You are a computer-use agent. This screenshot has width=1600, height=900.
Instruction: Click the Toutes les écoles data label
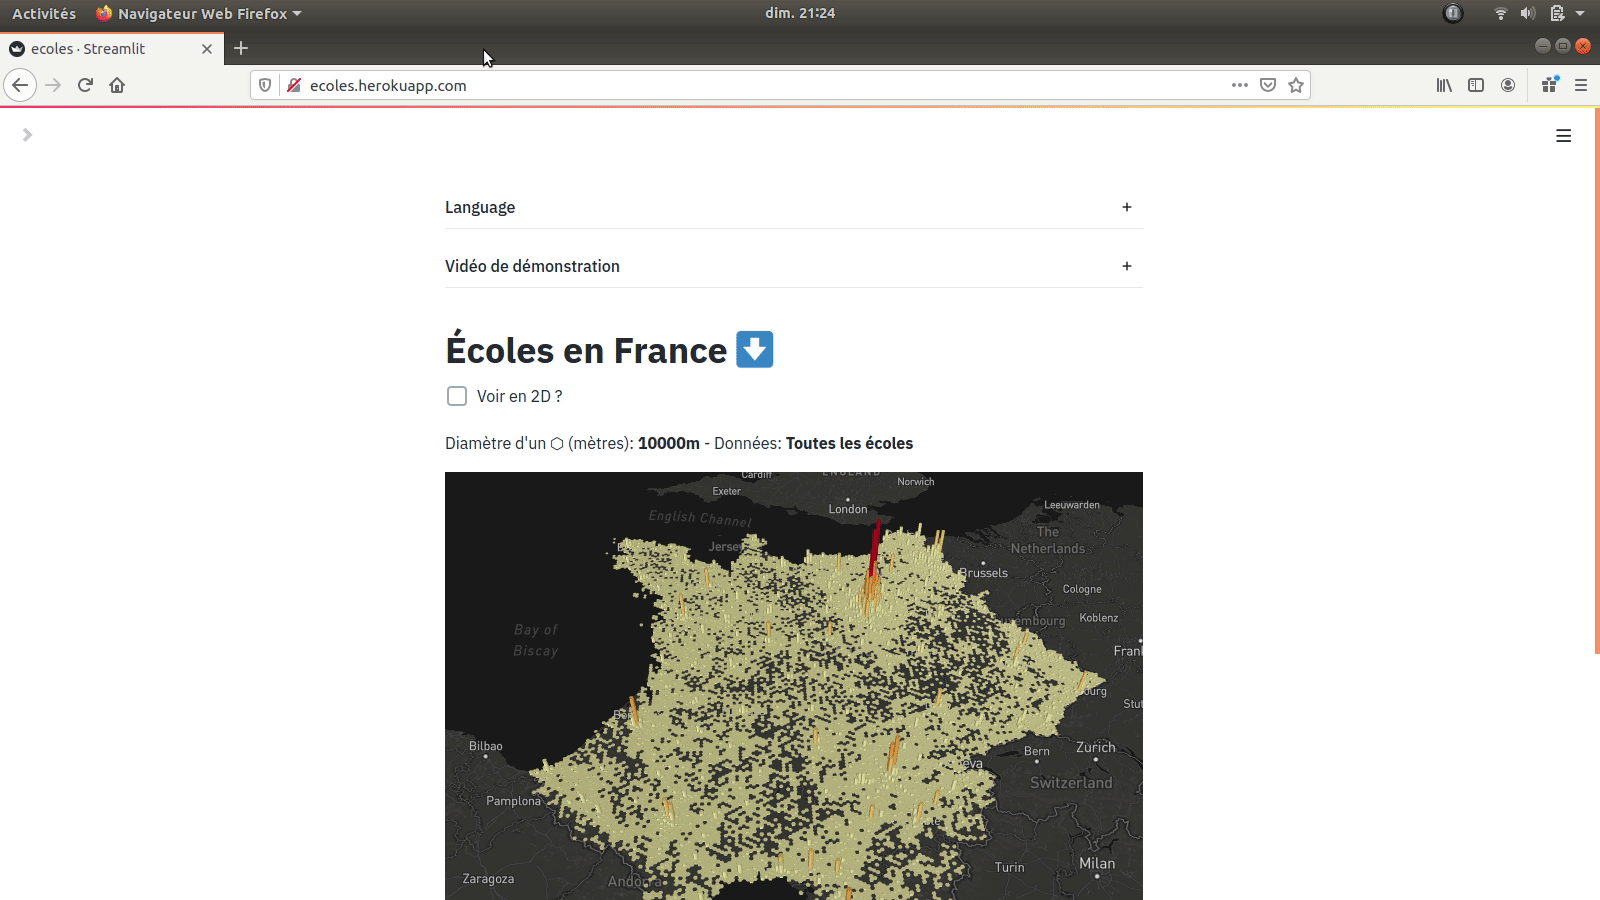pos(849,443)
